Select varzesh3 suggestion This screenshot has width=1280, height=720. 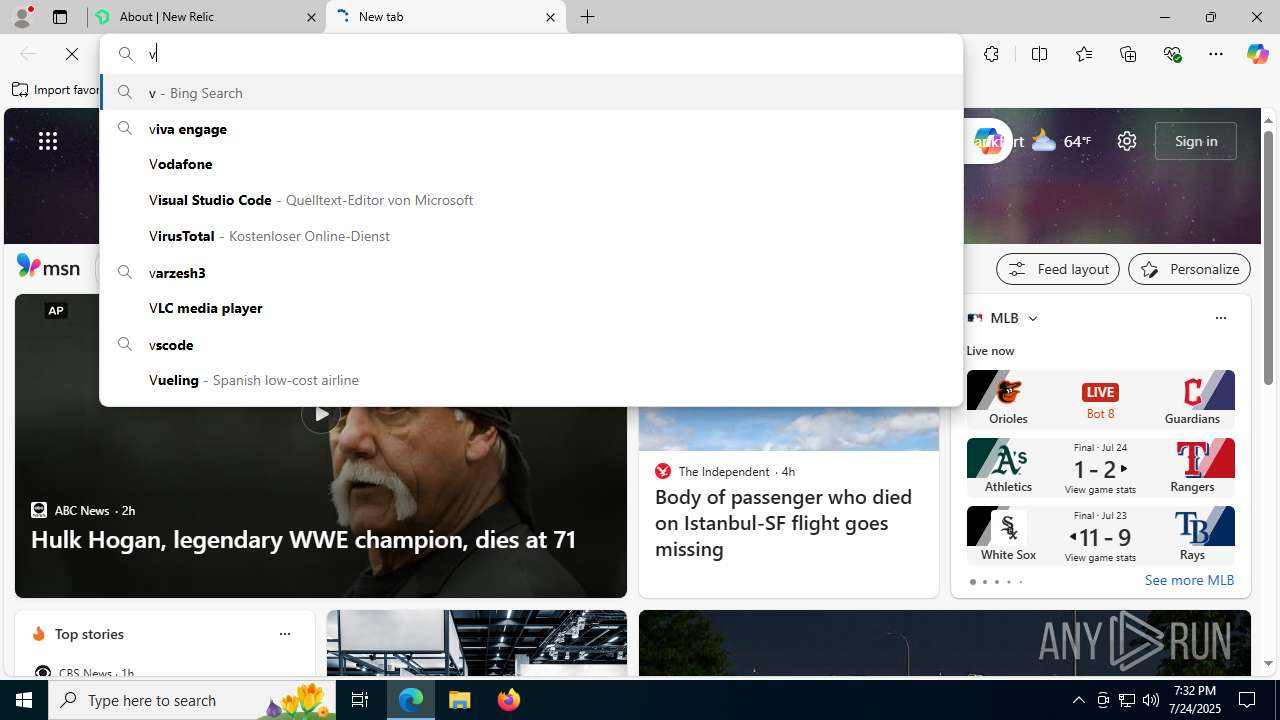531,272
